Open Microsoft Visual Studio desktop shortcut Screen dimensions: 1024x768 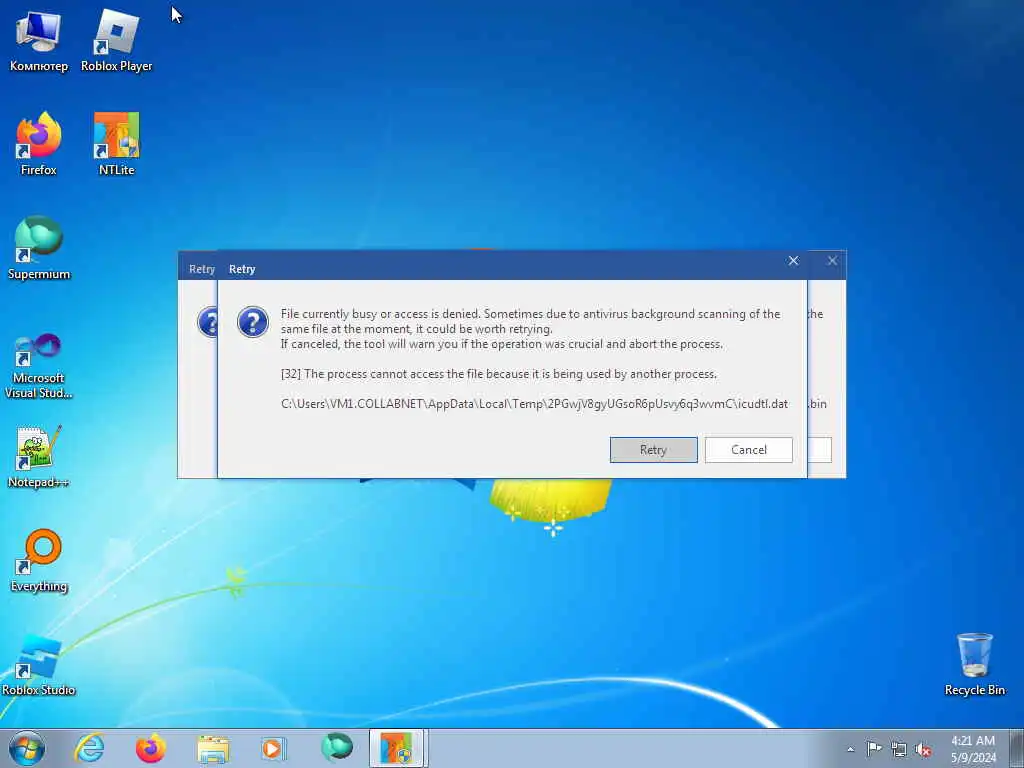[39, 366]
